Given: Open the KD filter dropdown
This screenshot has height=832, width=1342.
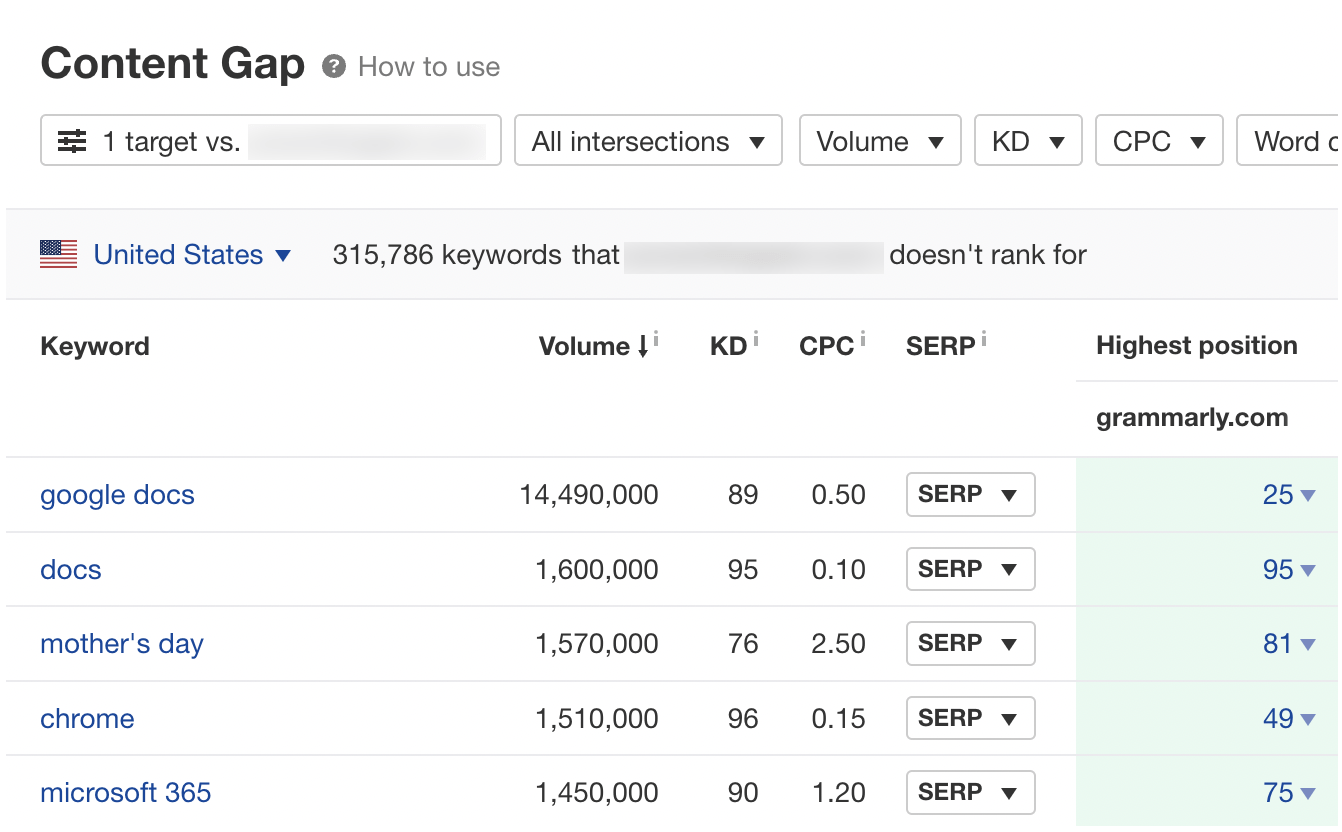Looking at the screenshot, I should (x=1028, y=141).
